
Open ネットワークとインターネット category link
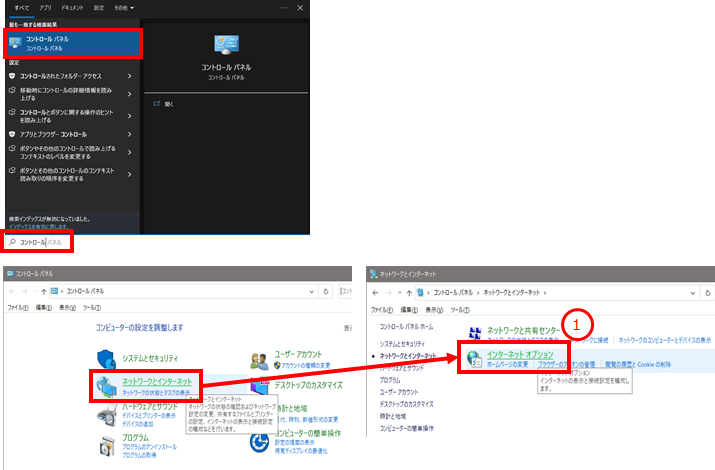tap(157, 382)
